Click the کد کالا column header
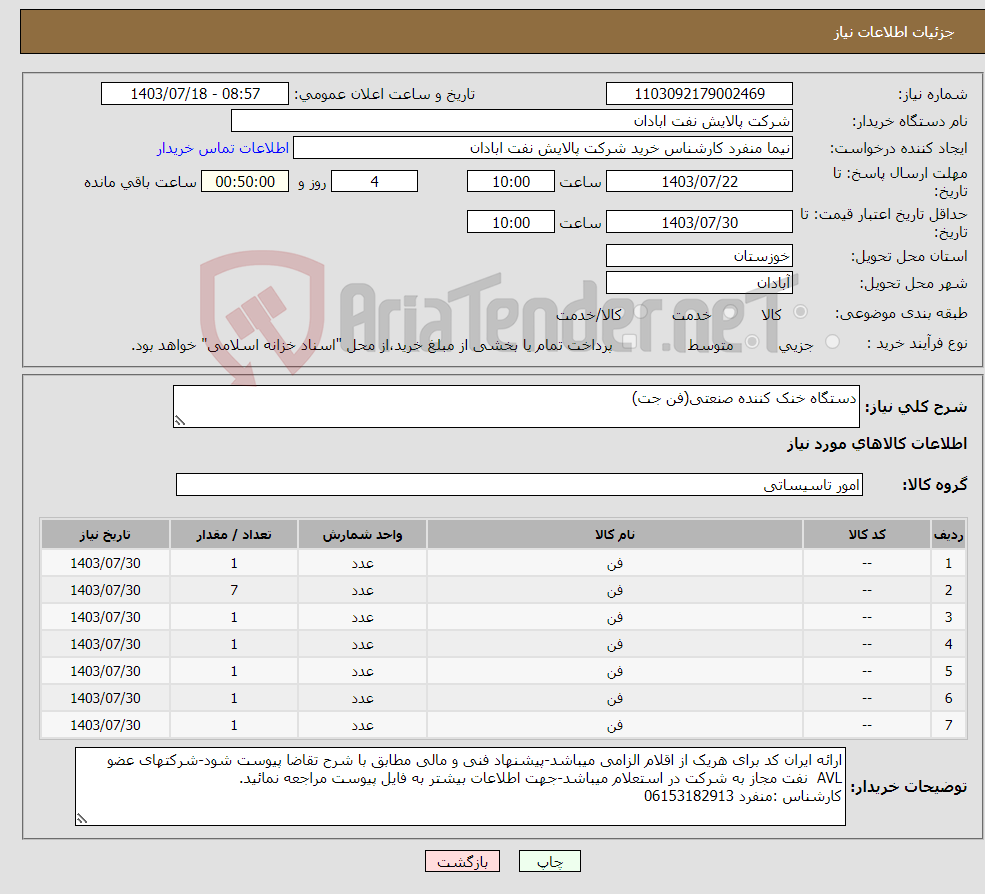Viewport: 985px width, 894px height. click(x=867, y=535)
